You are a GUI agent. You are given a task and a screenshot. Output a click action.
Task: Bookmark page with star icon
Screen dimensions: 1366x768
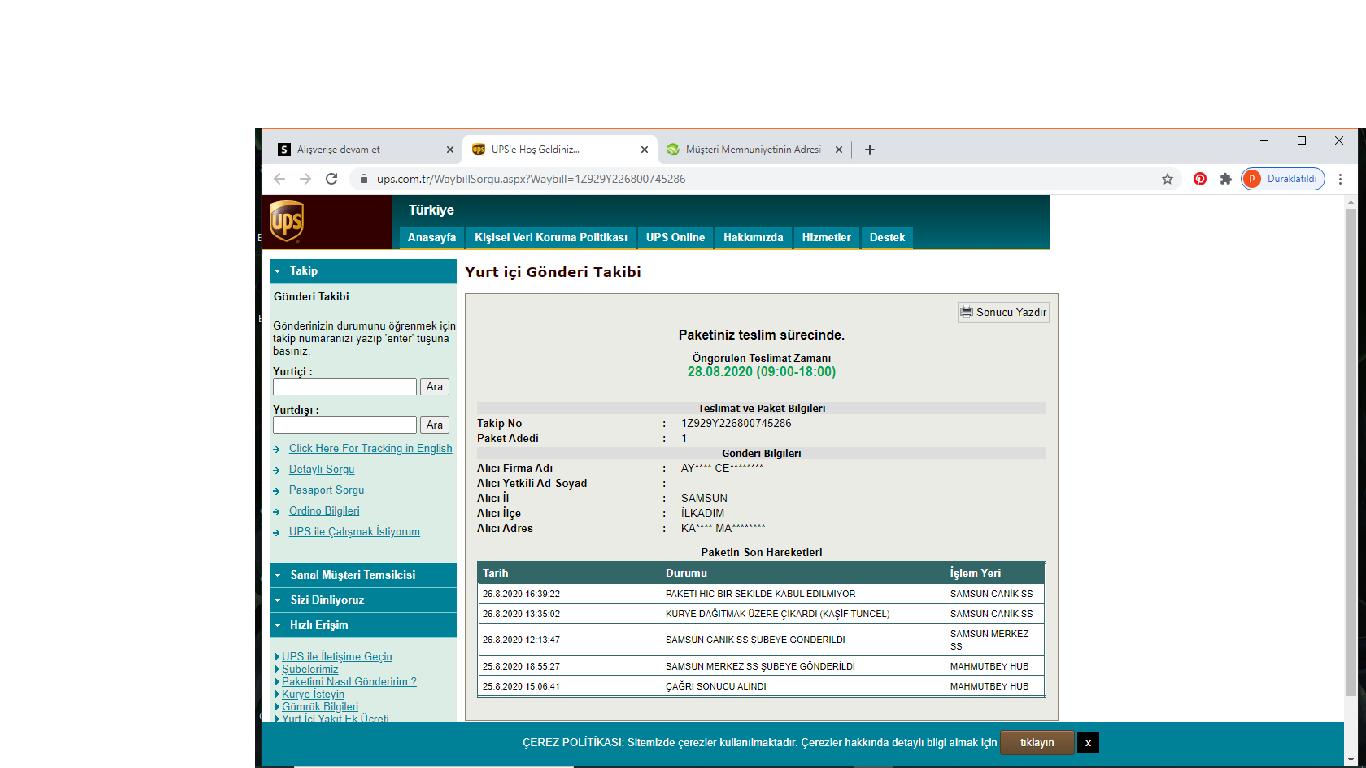1167,179
